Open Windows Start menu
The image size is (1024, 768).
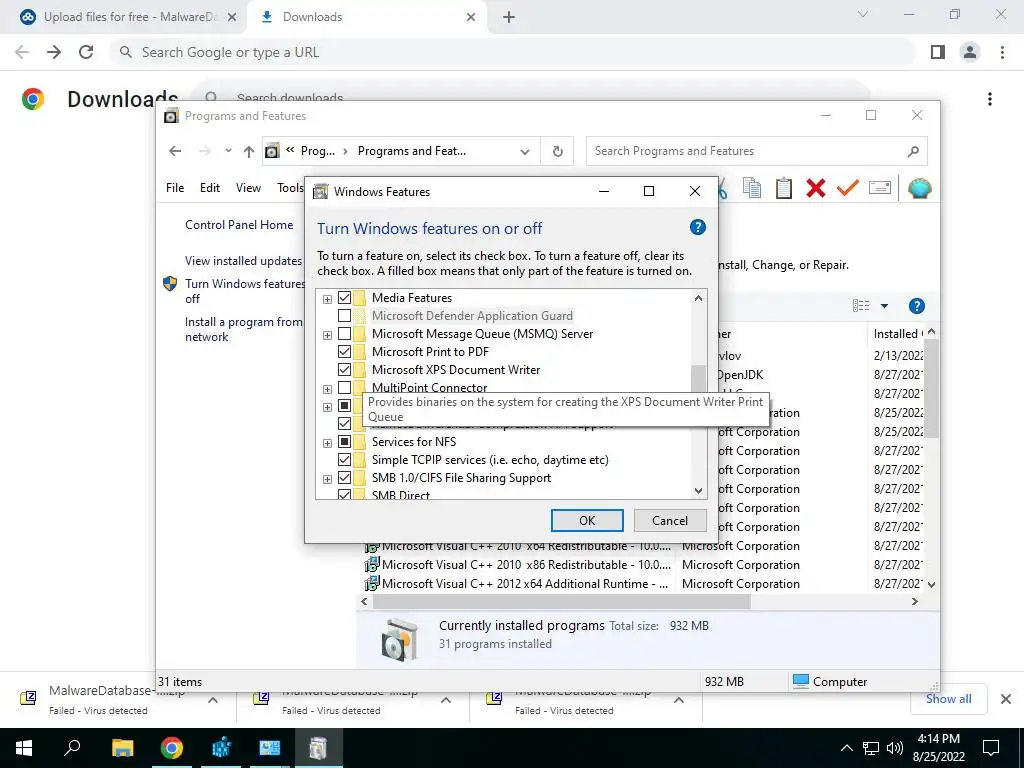pyautogui.click(x=24, y=748)
